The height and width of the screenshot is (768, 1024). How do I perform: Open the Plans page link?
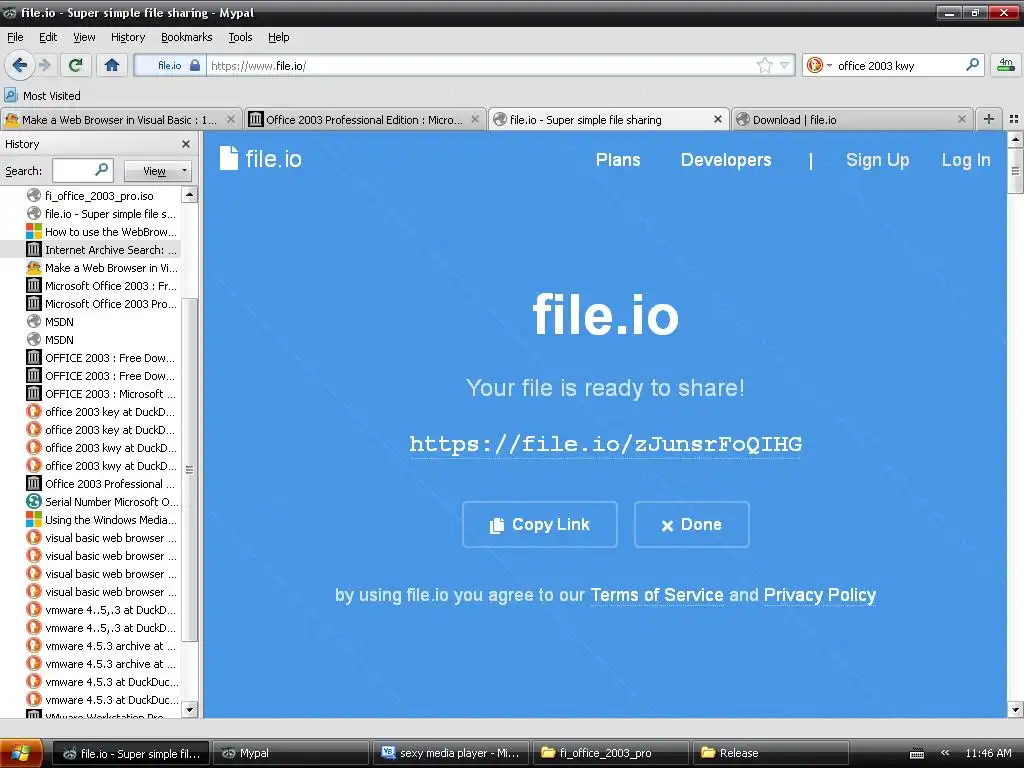tap(618, 160)
